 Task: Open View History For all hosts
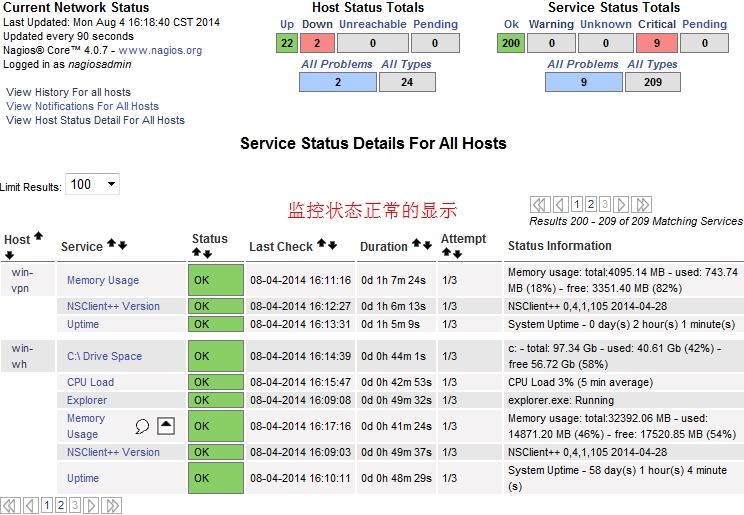click(68, 92)
